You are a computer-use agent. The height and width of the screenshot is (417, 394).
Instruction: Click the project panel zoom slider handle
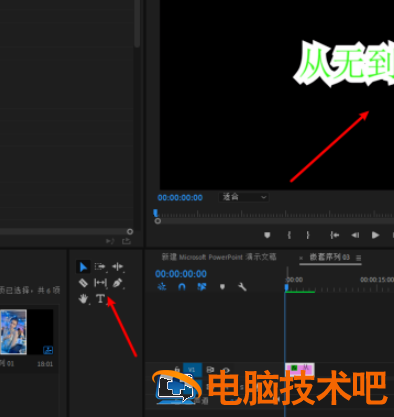[130, 231]
